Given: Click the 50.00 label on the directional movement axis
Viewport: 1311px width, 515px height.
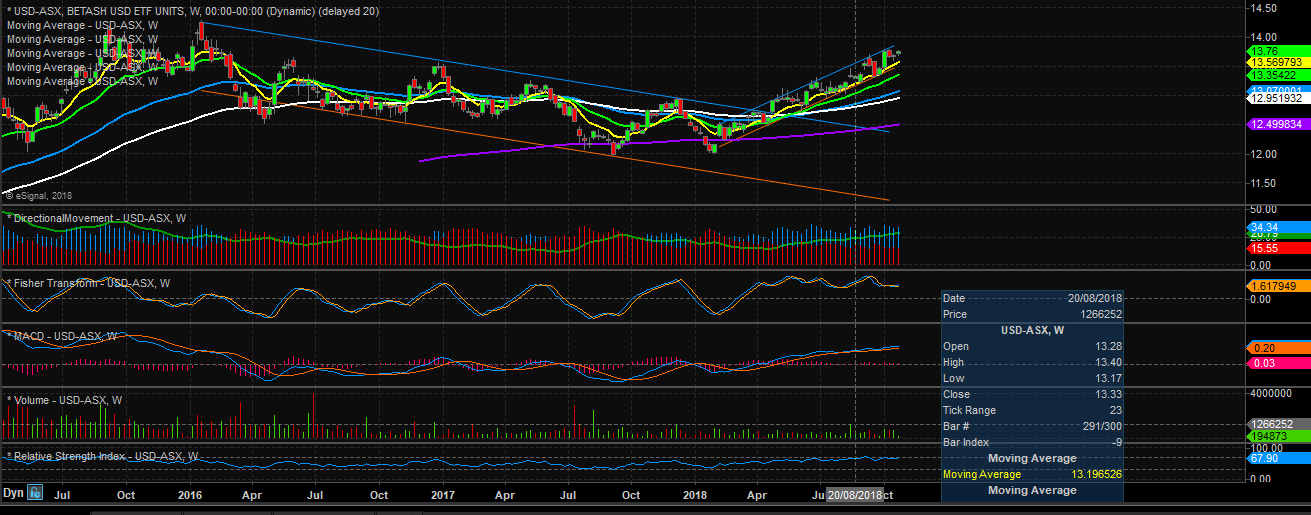Looking at the screenshot, I should pyautogui.click(x=1266, y=209).
